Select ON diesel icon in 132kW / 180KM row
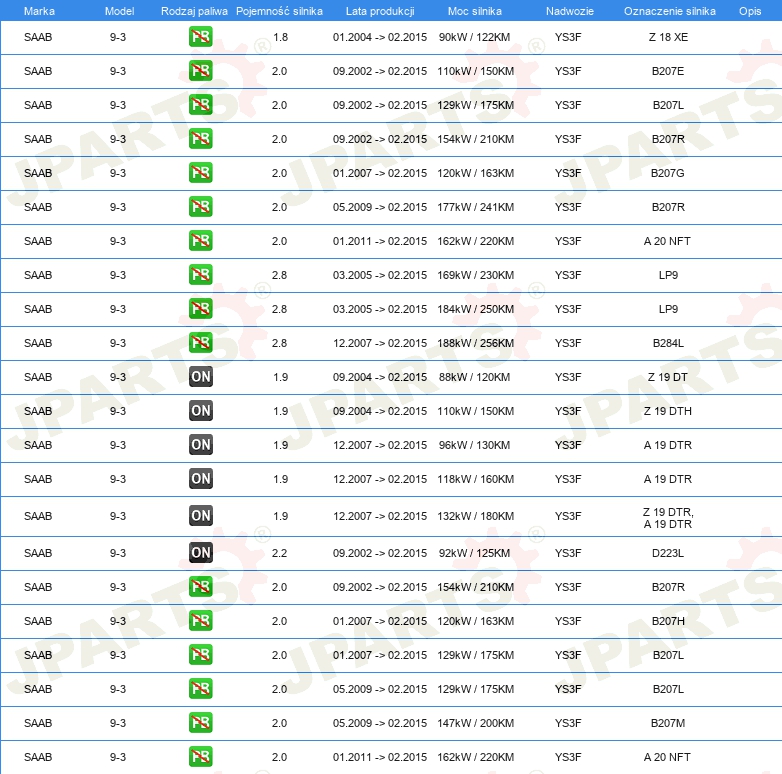Image resolution: width=782 pixels, height=774 pixels. point(200,516)
